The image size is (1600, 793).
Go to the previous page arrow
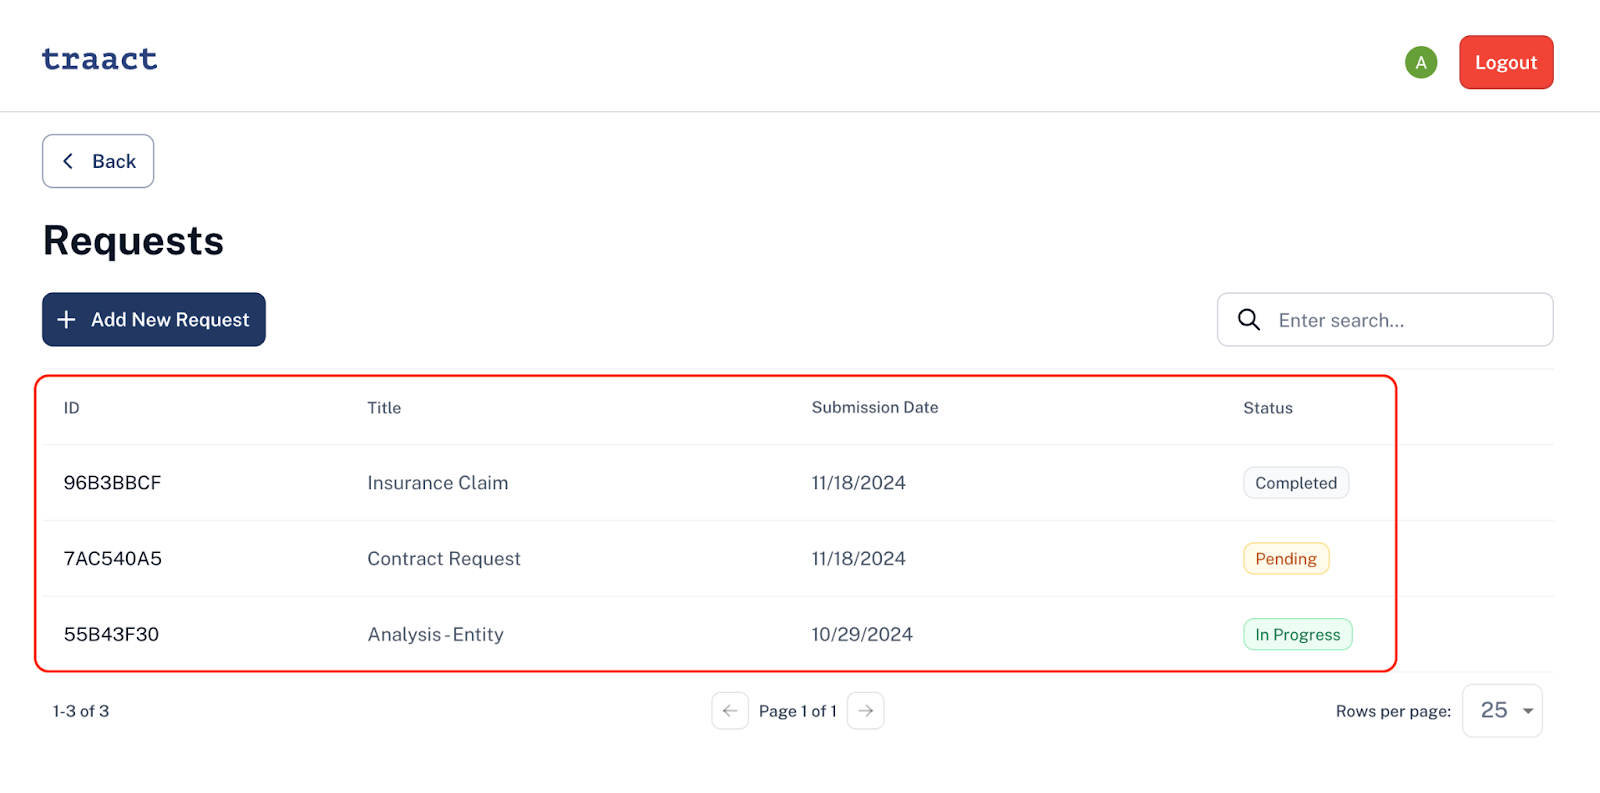(x=730, y=711)
